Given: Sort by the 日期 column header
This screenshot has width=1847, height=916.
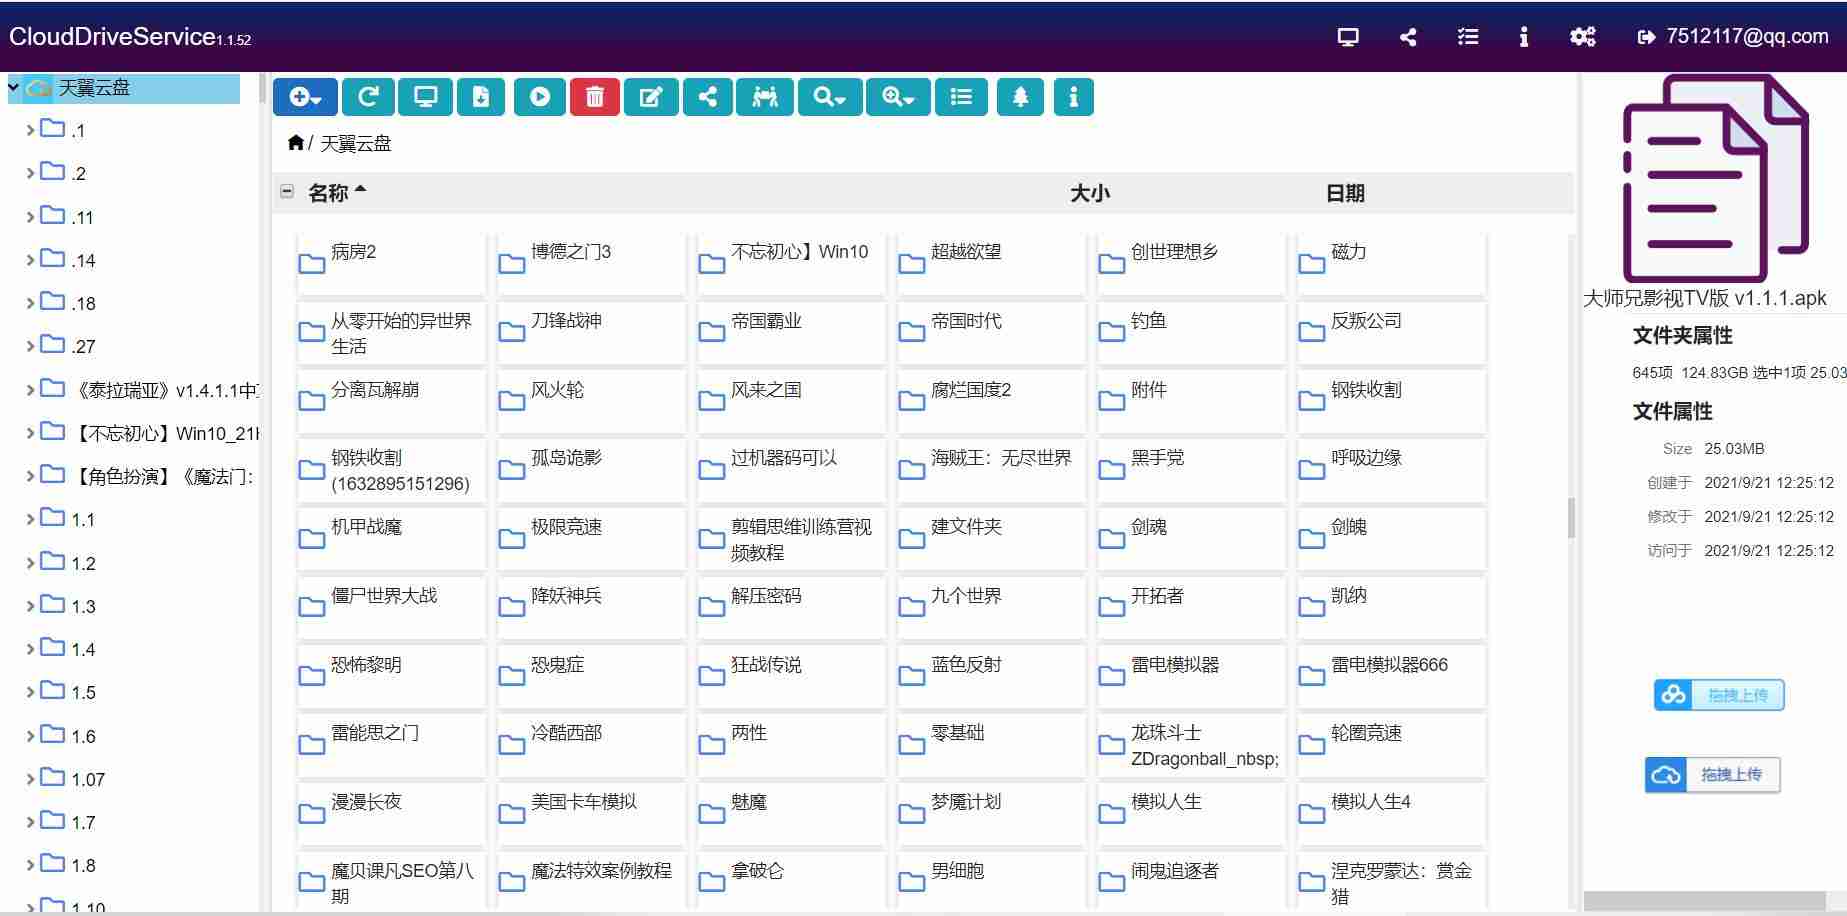Looking at the screenshot, I should (1345, 193).
